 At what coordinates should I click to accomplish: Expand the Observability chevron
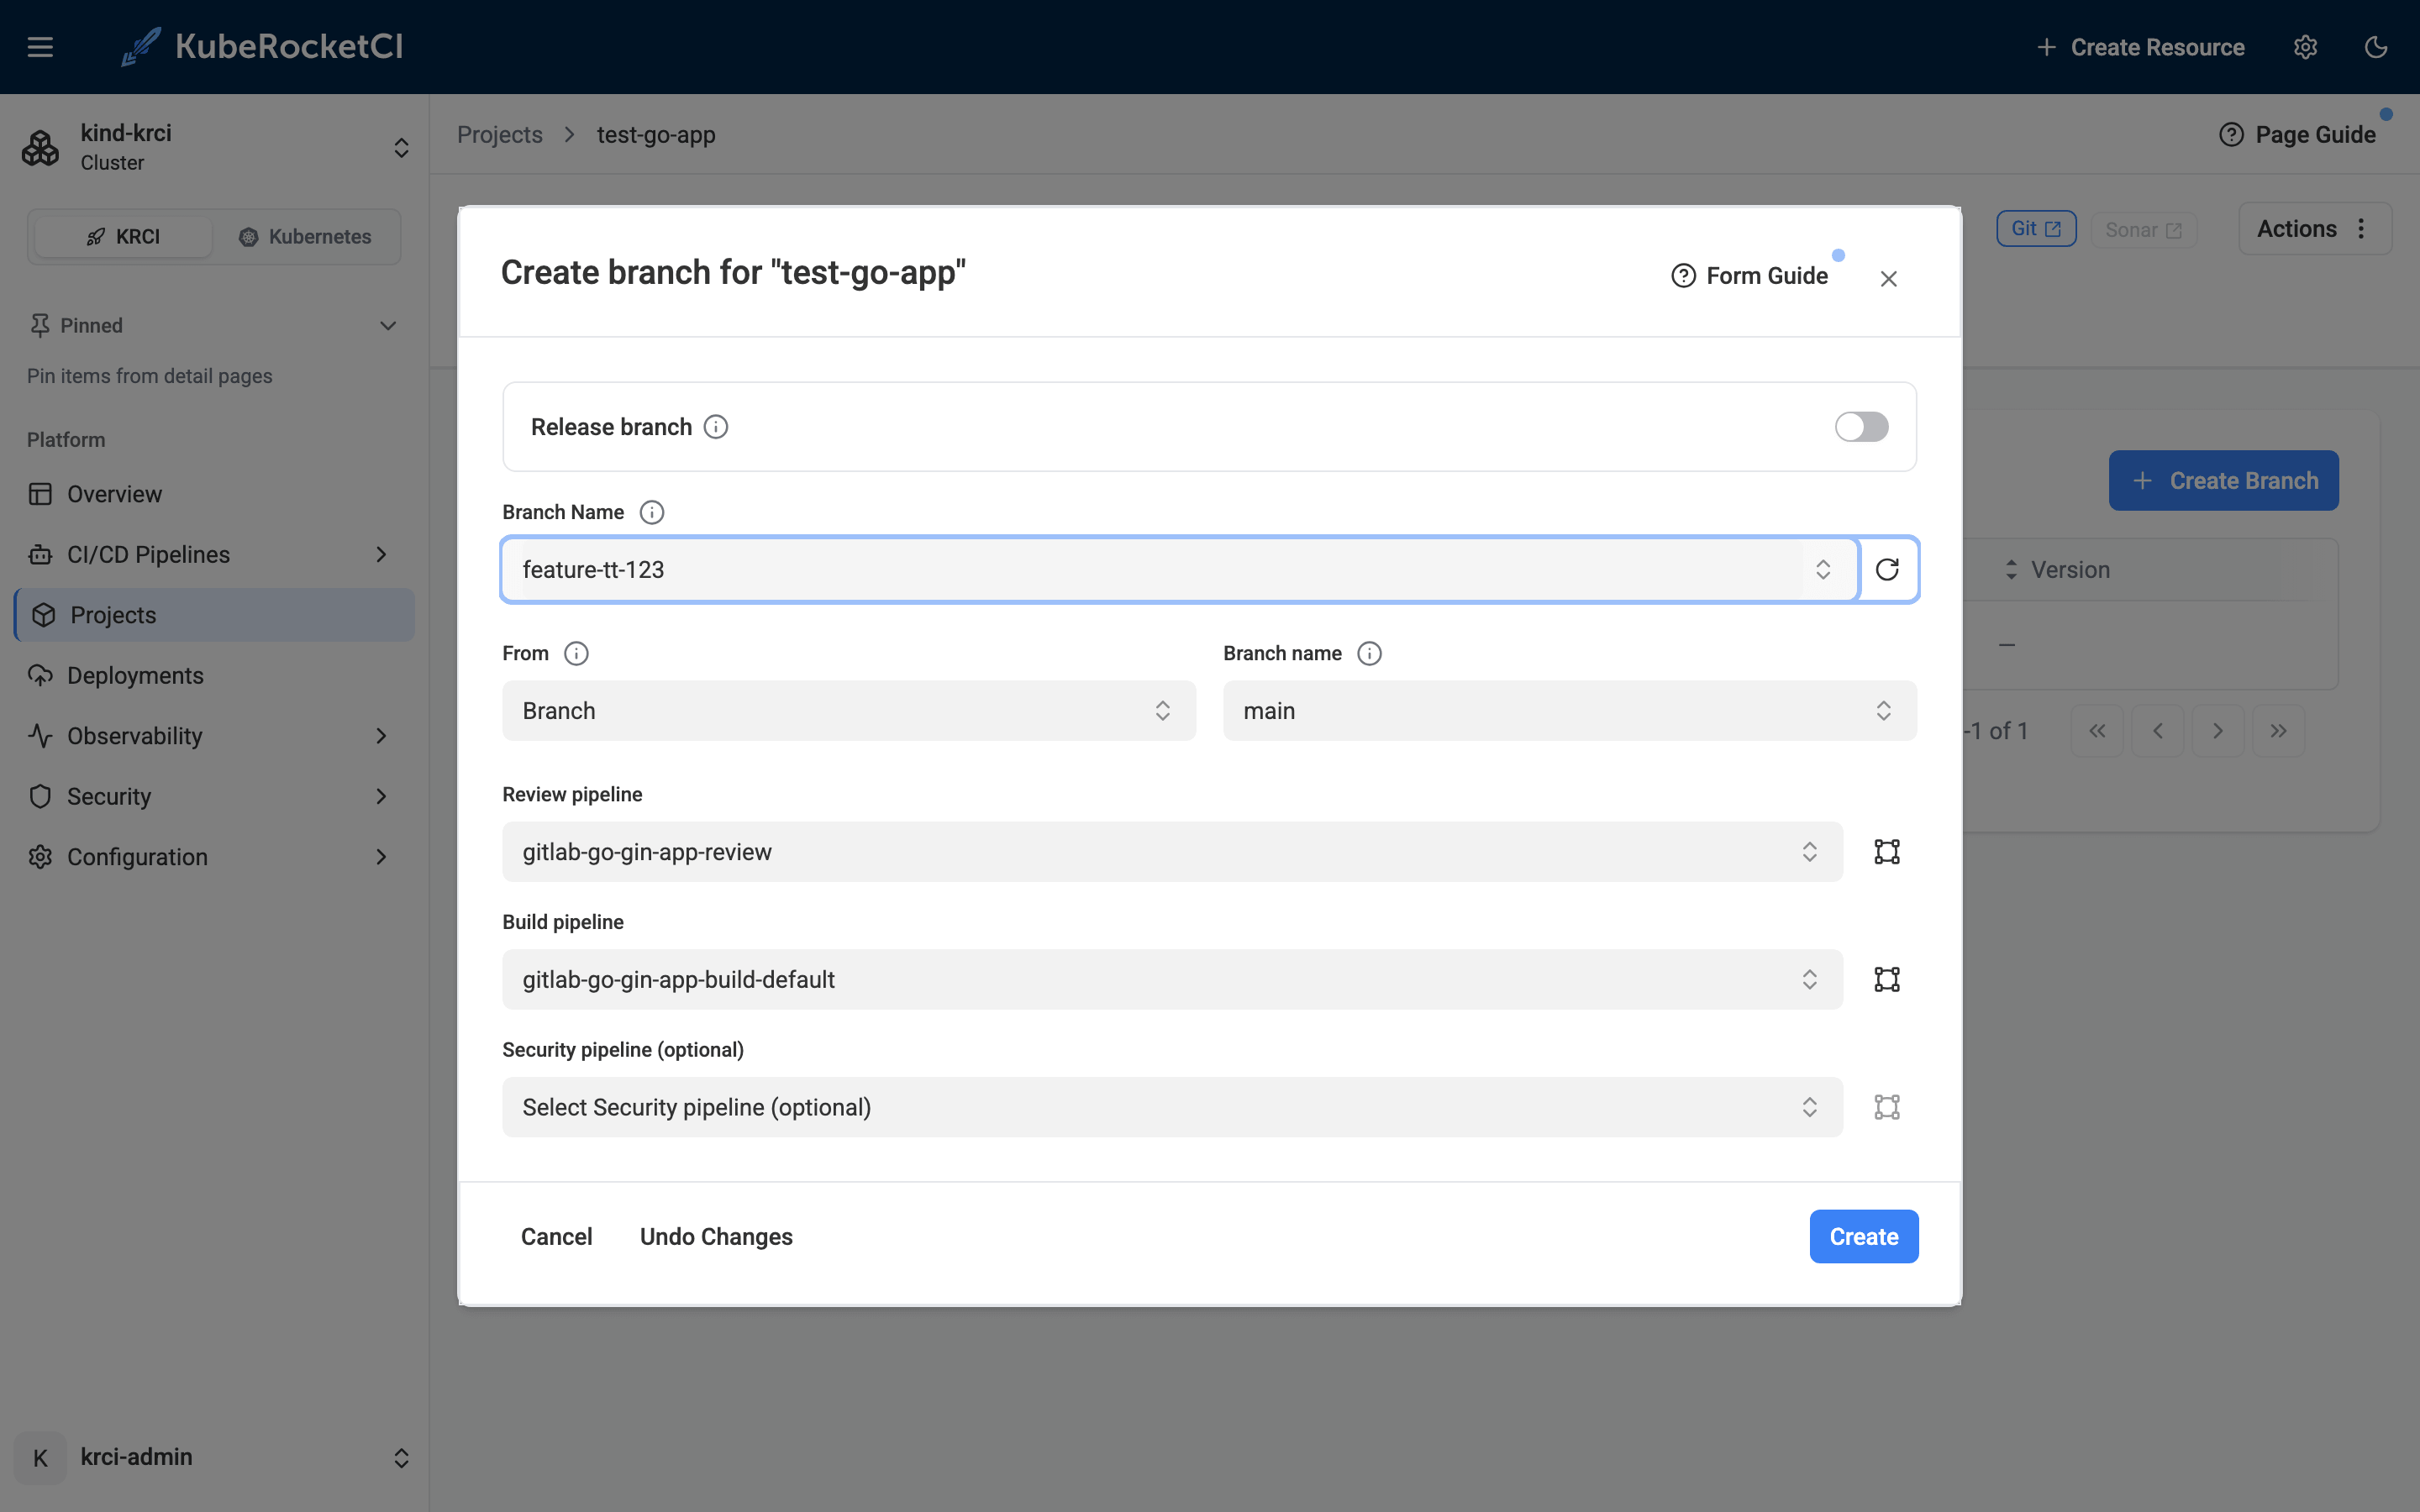381,736
